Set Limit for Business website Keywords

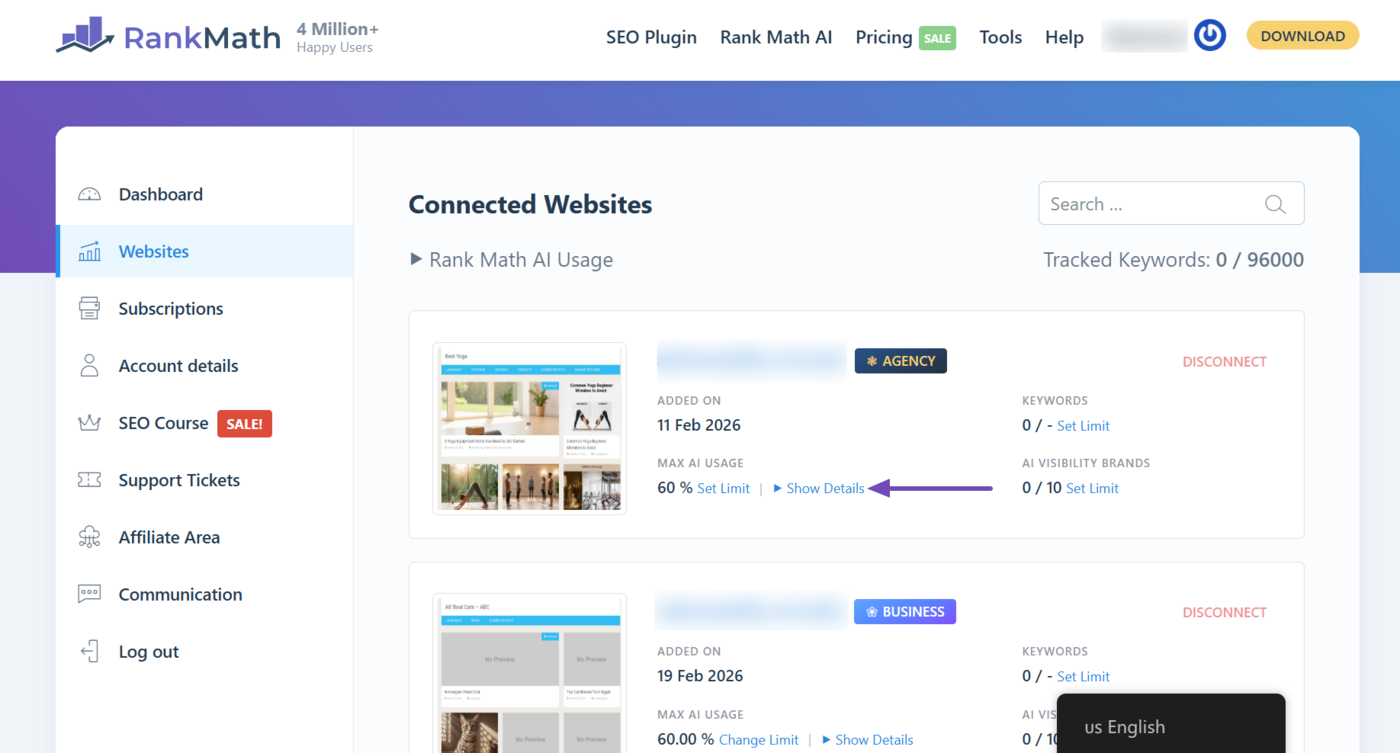click(x=1083, y=676)
